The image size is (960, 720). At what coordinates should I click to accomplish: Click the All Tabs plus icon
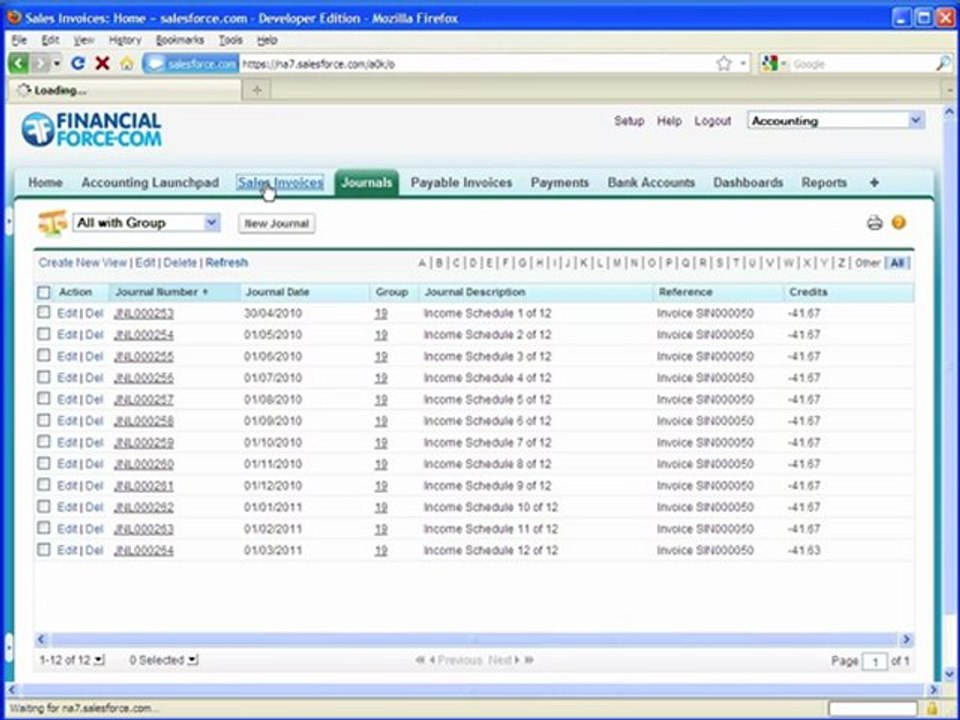coord(874,182)
